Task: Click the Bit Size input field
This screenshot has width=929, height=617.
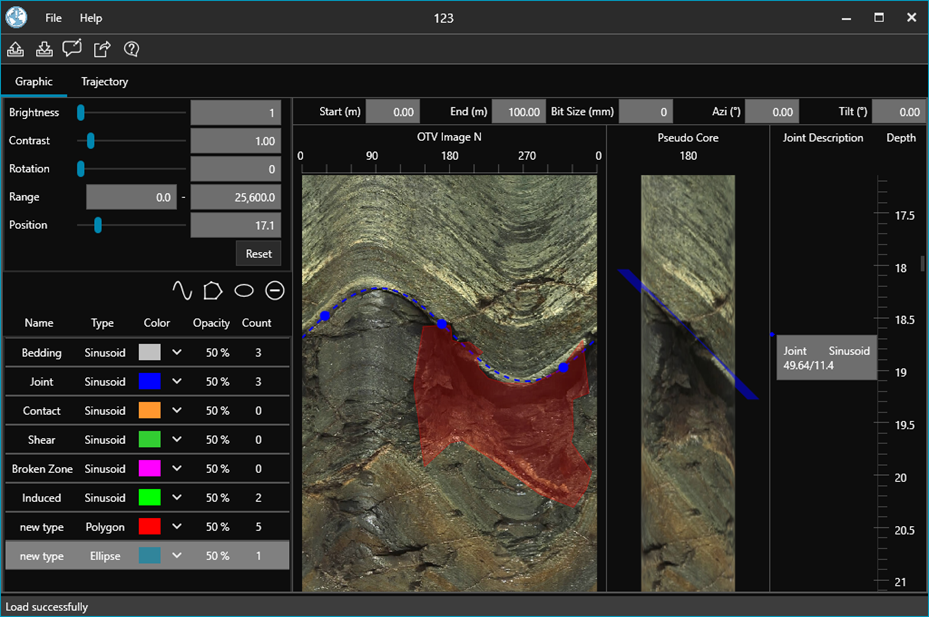Action: [645, 112]
